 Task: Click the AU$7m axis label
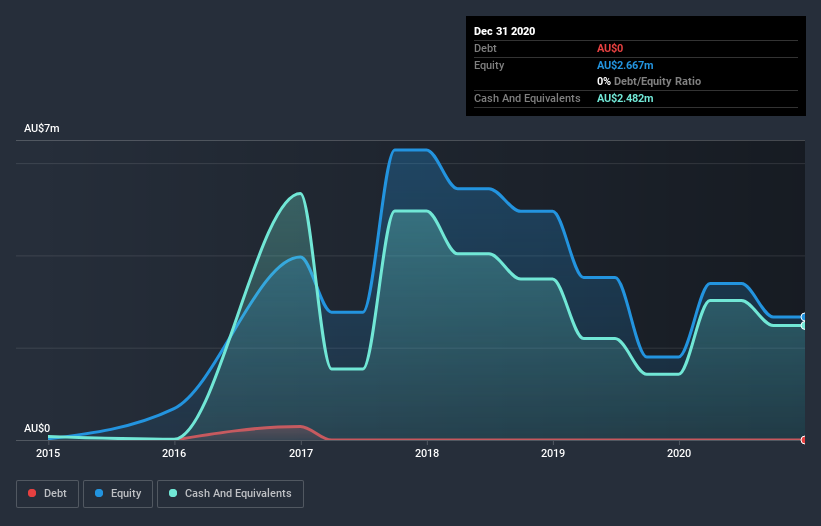click(41, 128)
